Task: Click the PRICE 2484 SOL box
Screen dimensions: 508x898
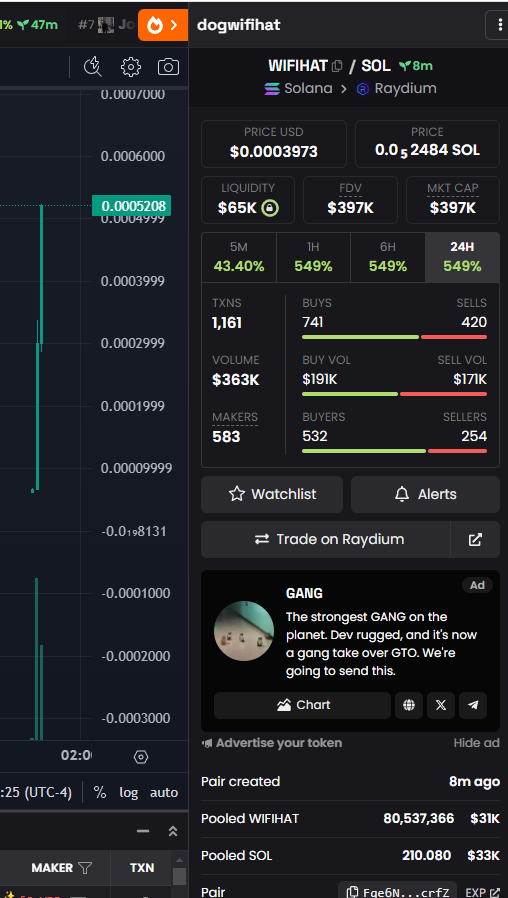Action: 427,144
